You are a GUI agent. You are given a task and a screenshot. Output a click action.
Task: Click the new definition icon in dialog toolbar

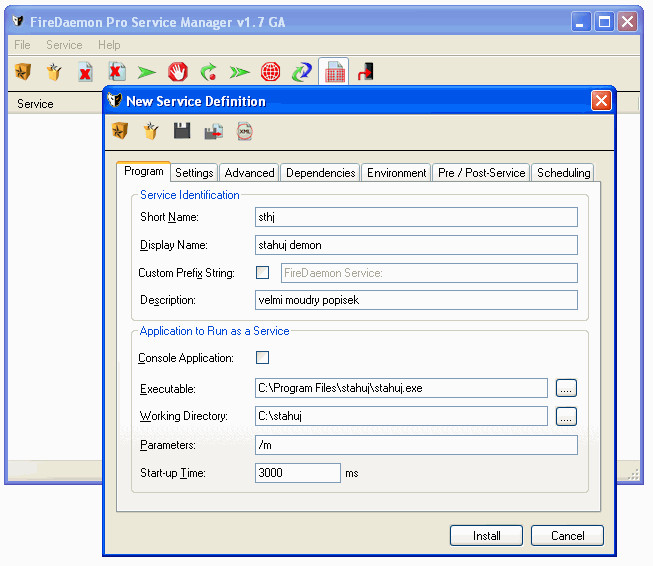[120, 131]
